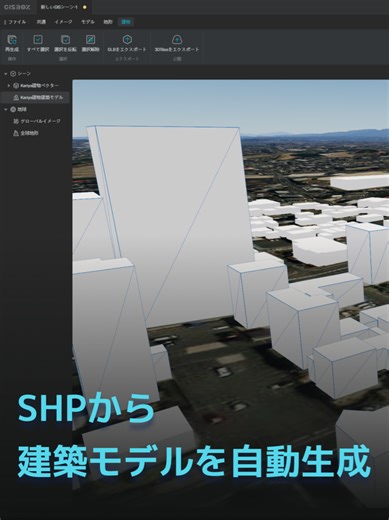Click the GISBOX logo in the title bar
This screenshot has width=389, height=520.
tap(17, 7)
